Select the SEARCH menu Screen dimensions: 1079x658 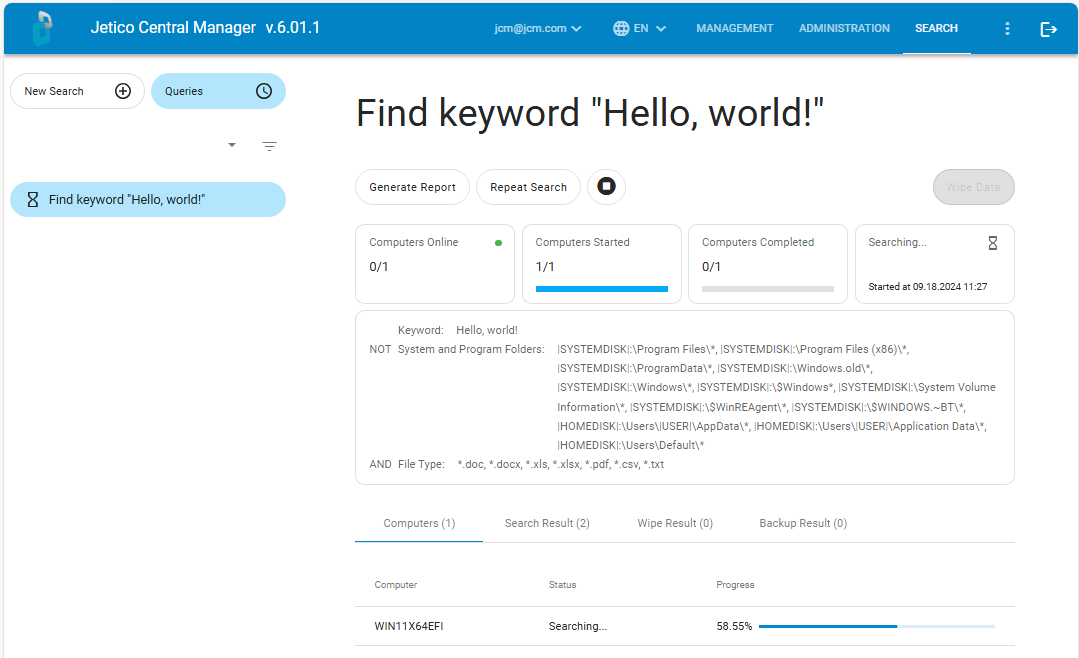click(x=937, y=28)
